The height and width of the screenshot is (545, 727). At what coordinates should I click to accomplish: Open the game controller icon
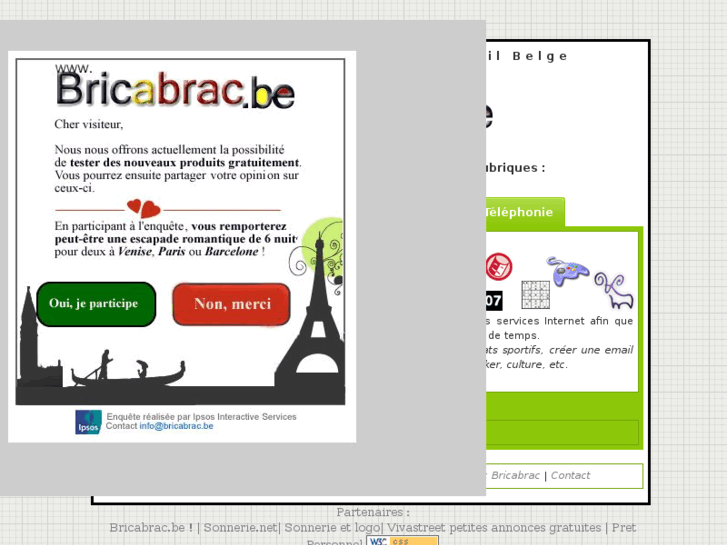(568, 270)
